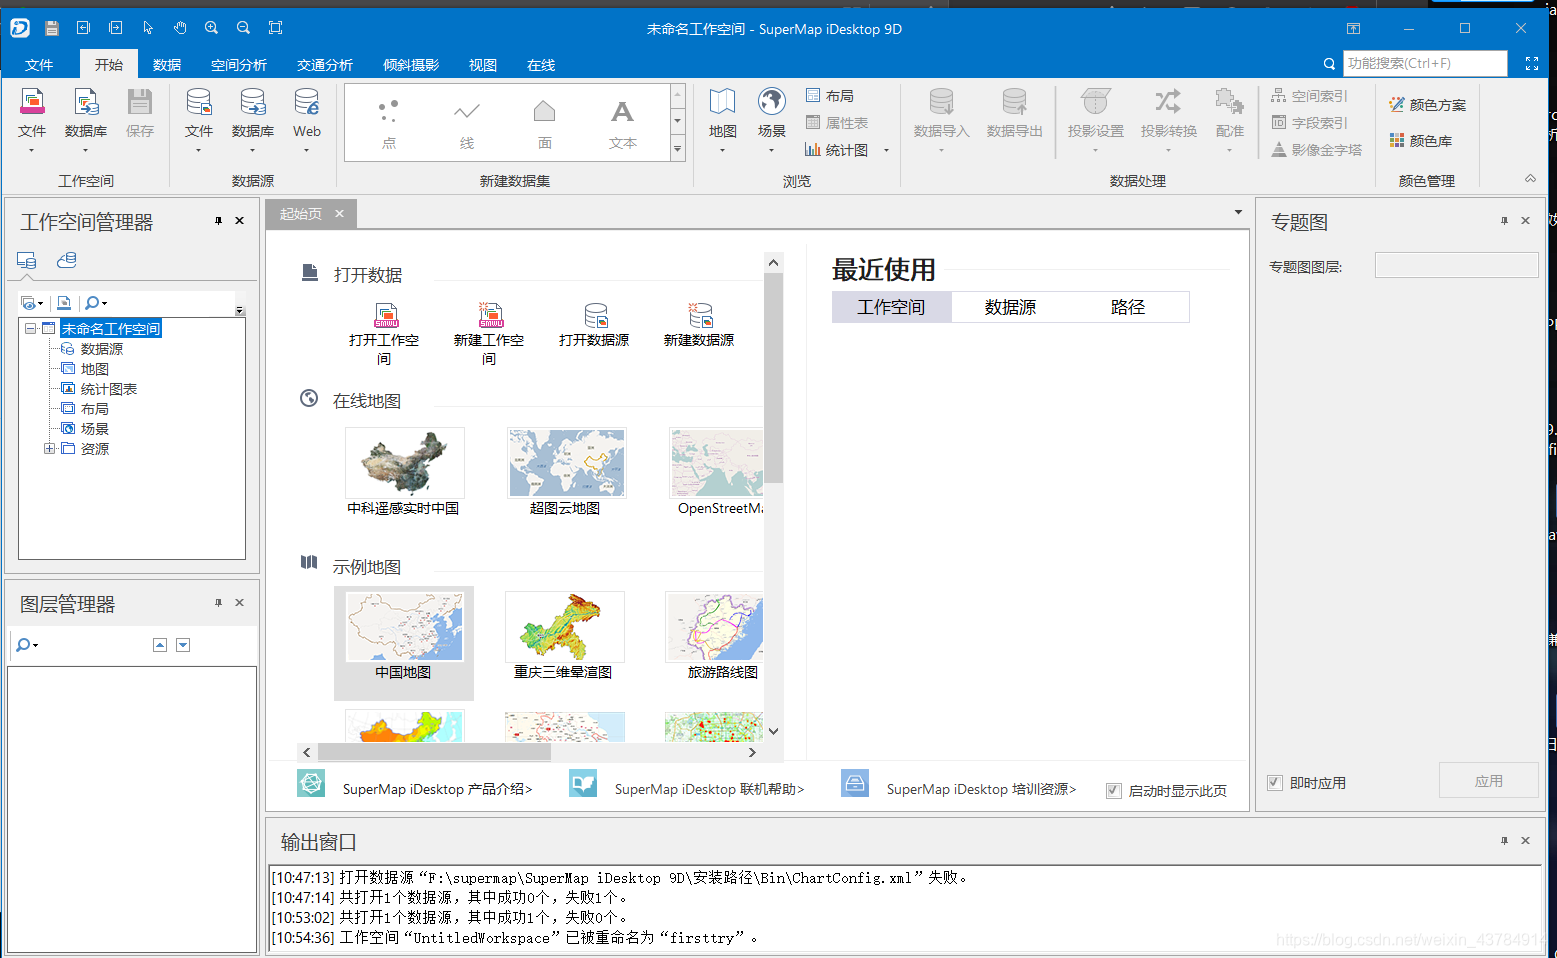Image resolution: width=1557 pixels, height=958 pixels.
Task: Create new 点 point dataset
Action: pos(389,123)
